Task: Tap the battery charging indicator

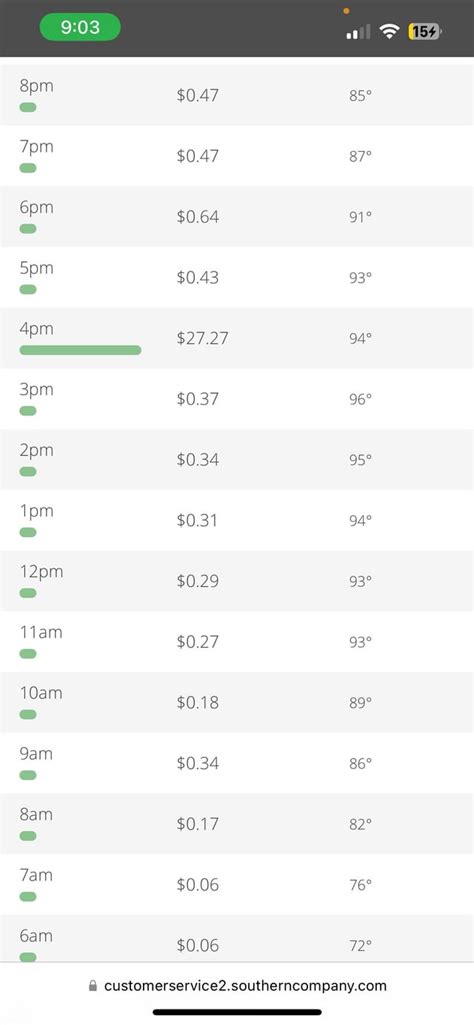Action: click(x=425, y=31)
